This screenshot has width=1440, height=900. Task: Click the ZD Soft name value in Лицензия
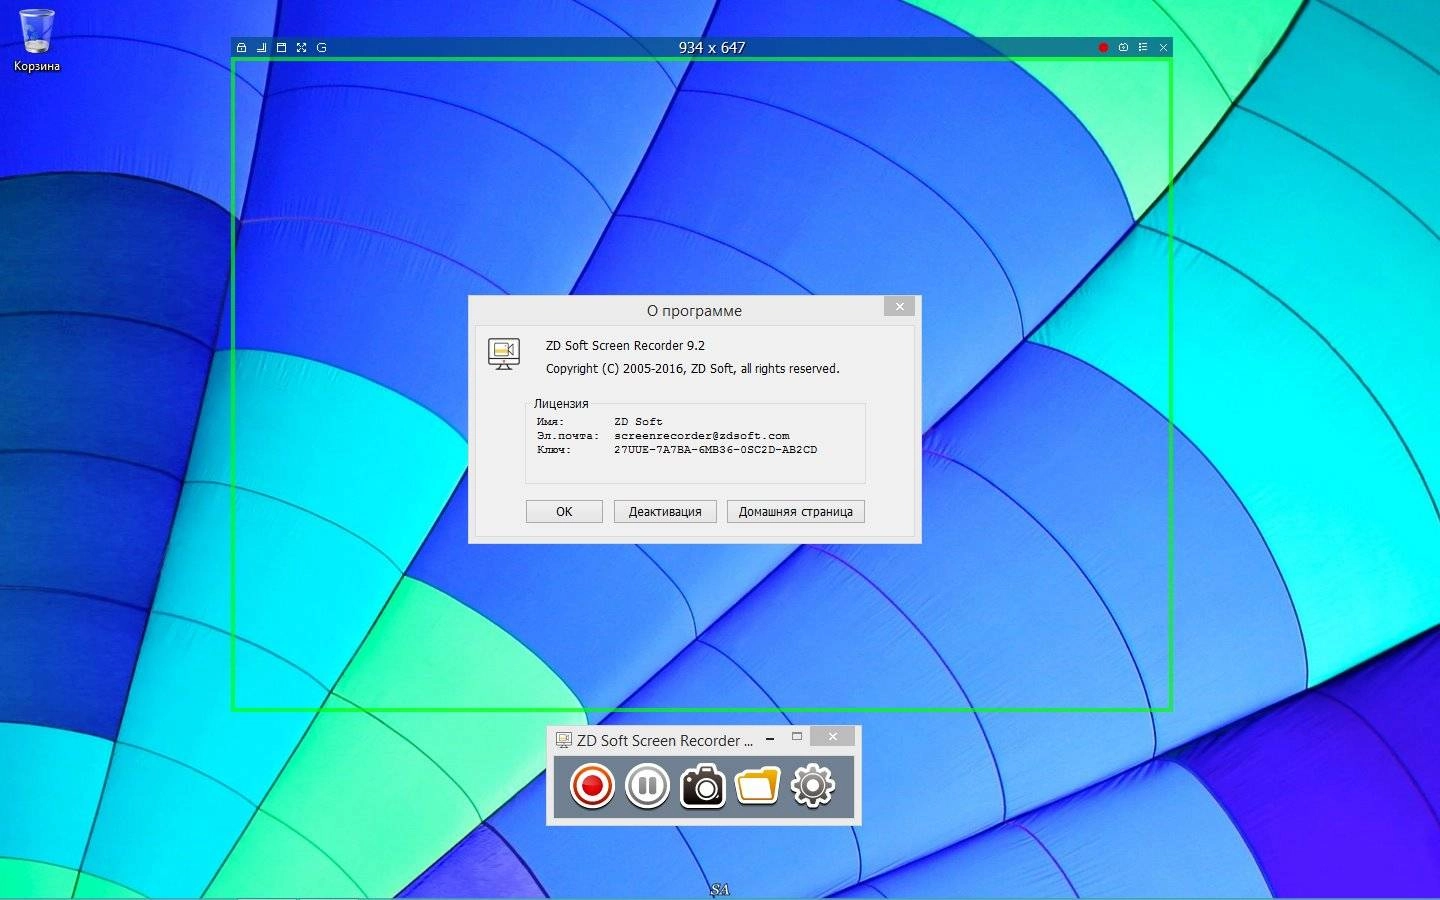(x=638, y=422)
